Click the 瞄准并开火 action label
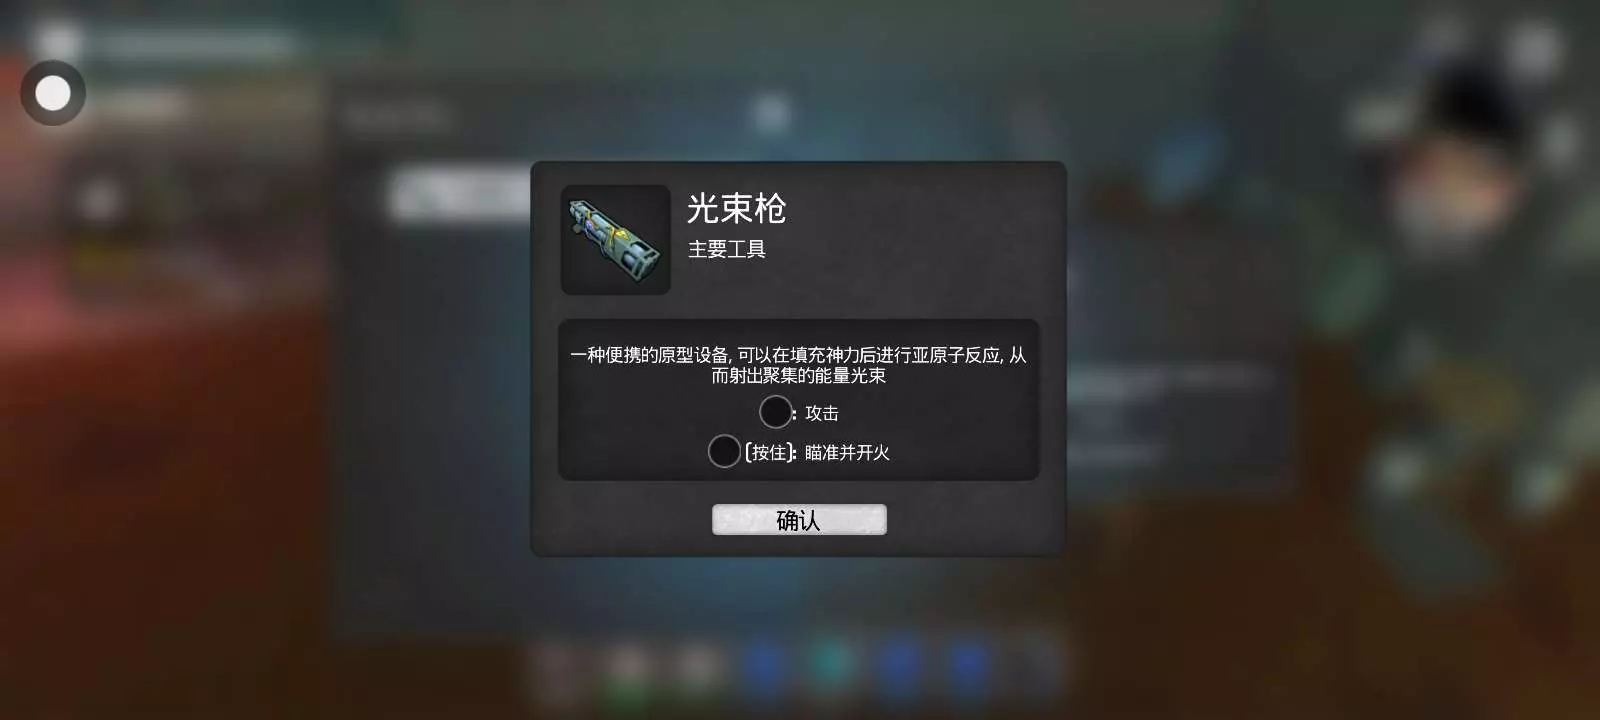 pyautogui.click(x=847, y=453)
